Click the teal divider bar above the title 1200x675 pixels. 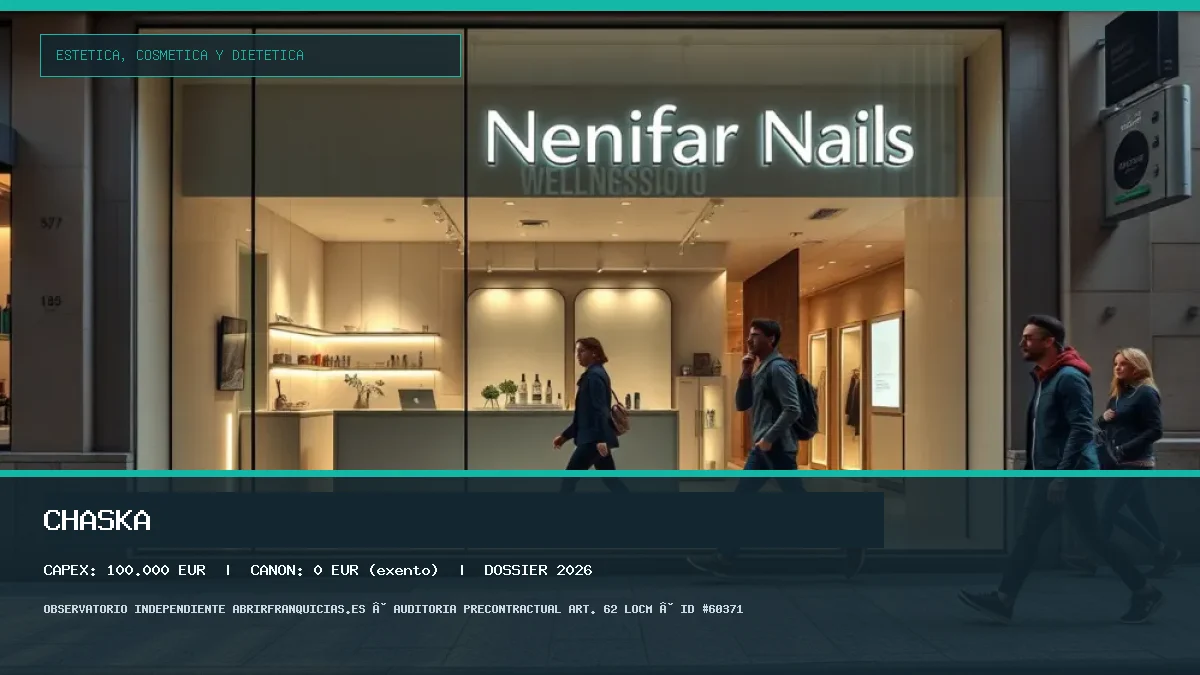pos(600,473)
